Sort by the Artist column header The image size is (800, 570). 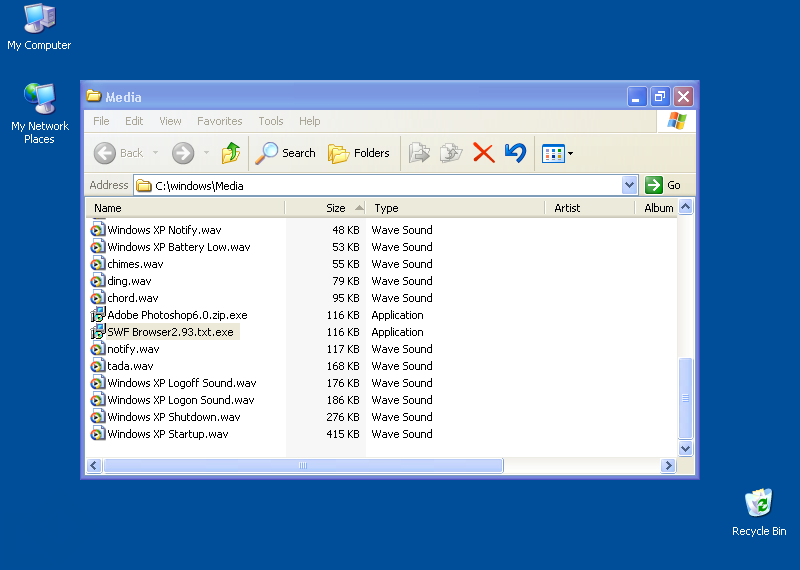[x=590, y=208]
